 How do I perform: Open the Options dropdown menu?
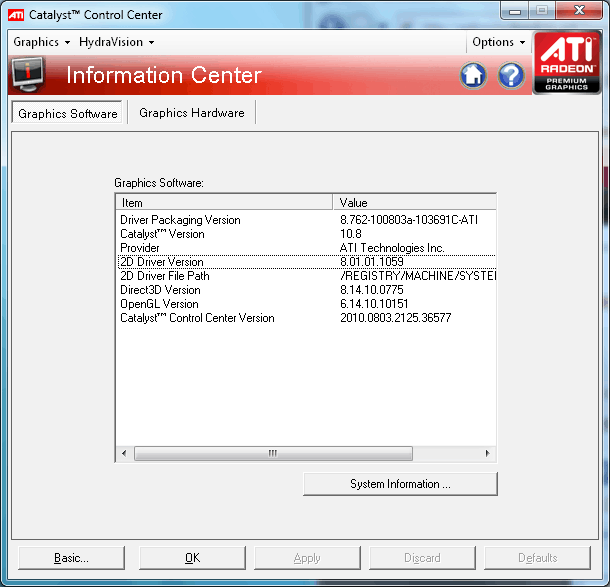[x=498, y=42]
